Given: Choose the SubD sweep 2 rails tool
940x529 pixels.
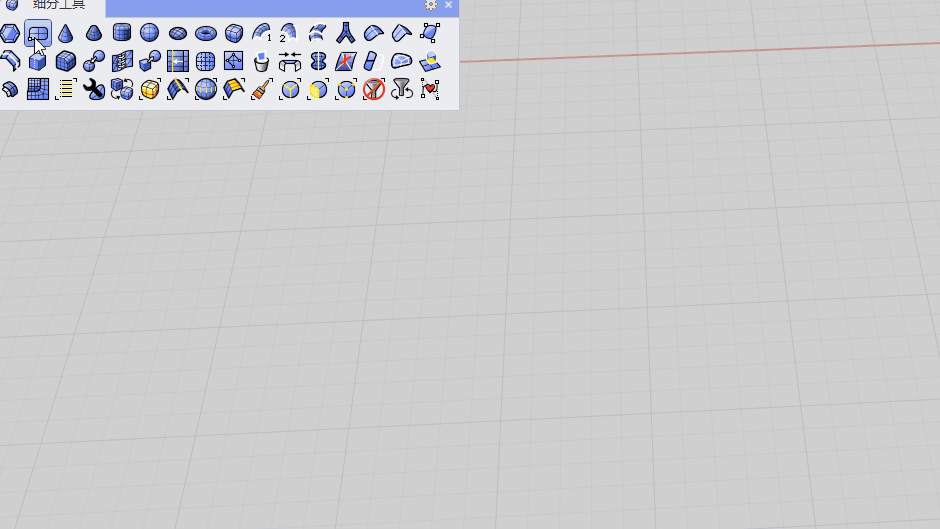Looking at the screenshot, I should point(290,33).
